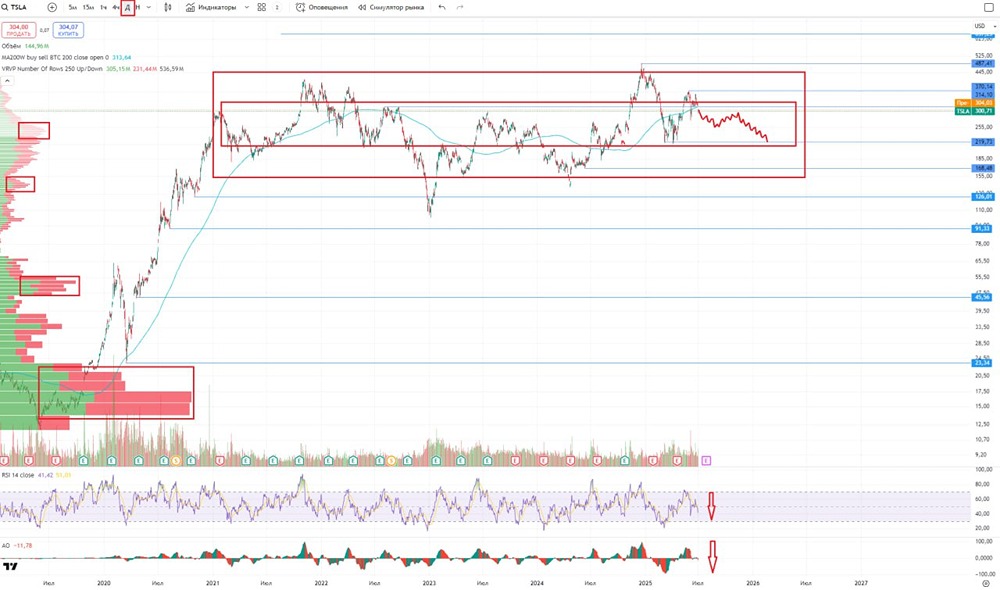This screenshot has width=1000, height=590.
Task: Undo the last chart action
Action: coord(442,7)
